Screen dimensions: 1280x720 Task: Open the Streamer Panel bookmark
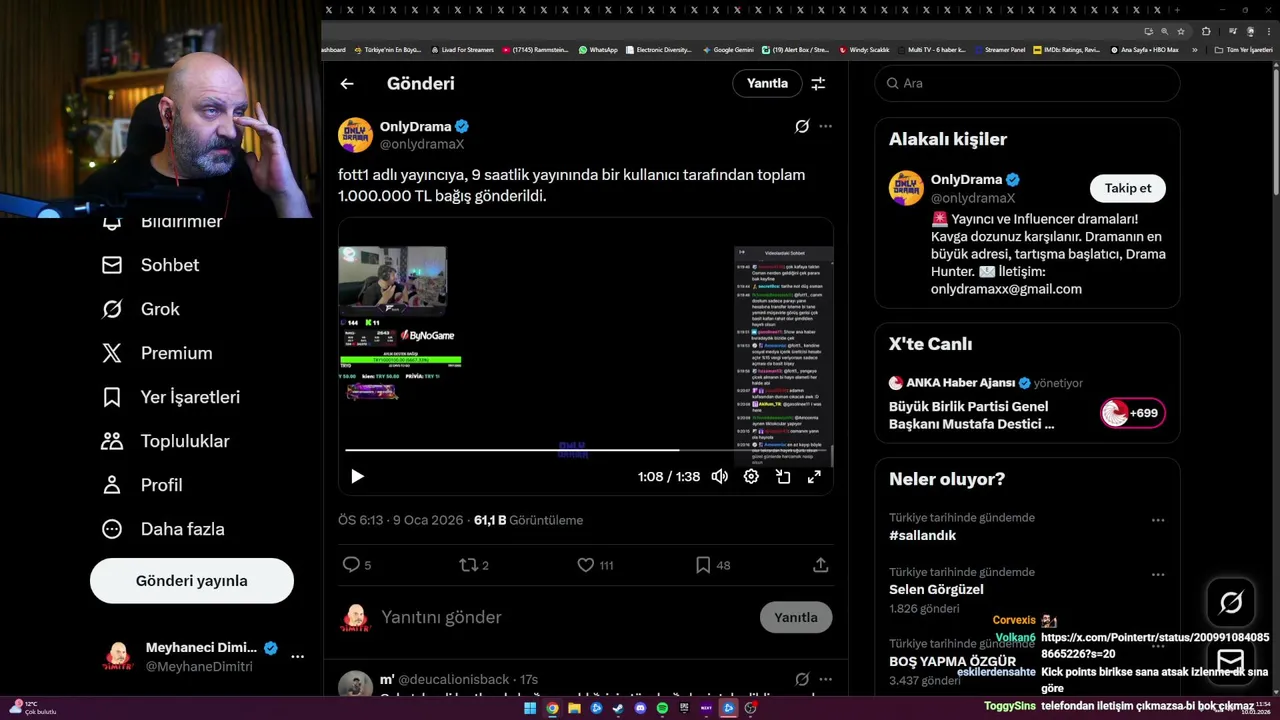pyautogui.click(x=998, y=49)
